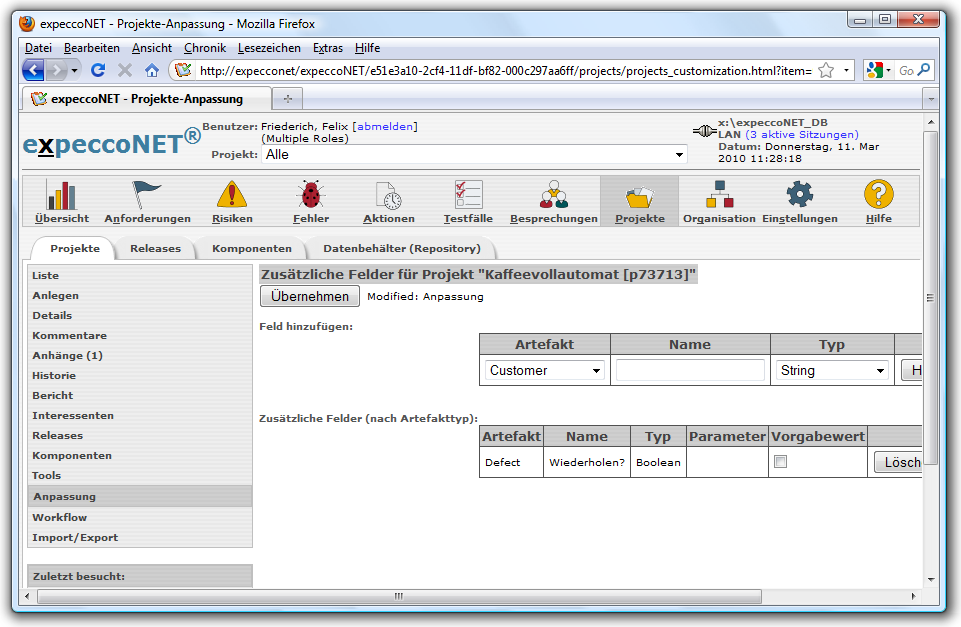Open the Typ dropdown showing String
961x627 pixels.
[x=833, y=370]
